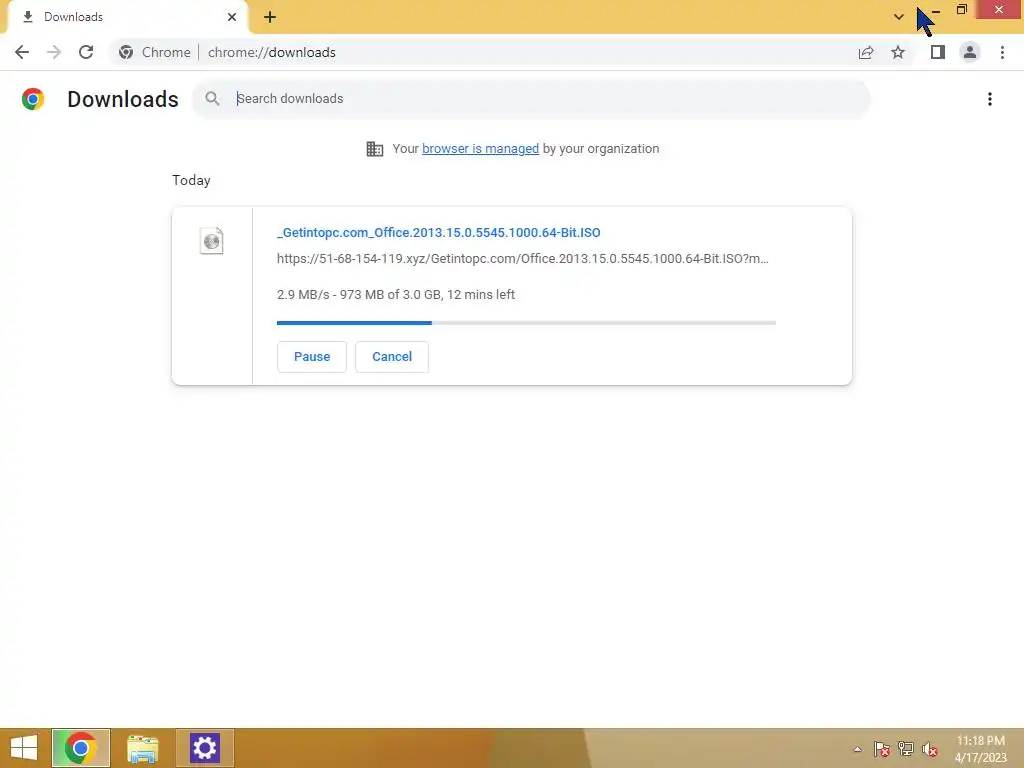Open the share this page icon
1024x768 pixels.
866,52
